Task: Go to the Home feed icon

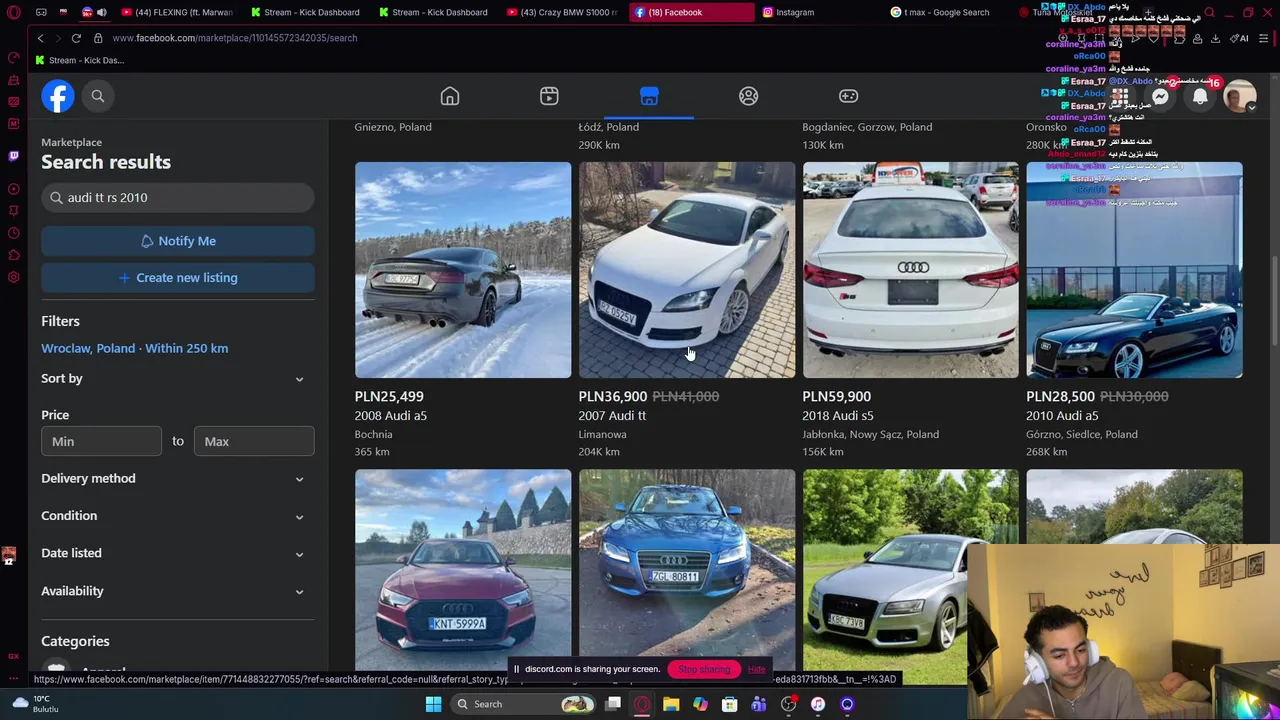Action: pos(450,96)
